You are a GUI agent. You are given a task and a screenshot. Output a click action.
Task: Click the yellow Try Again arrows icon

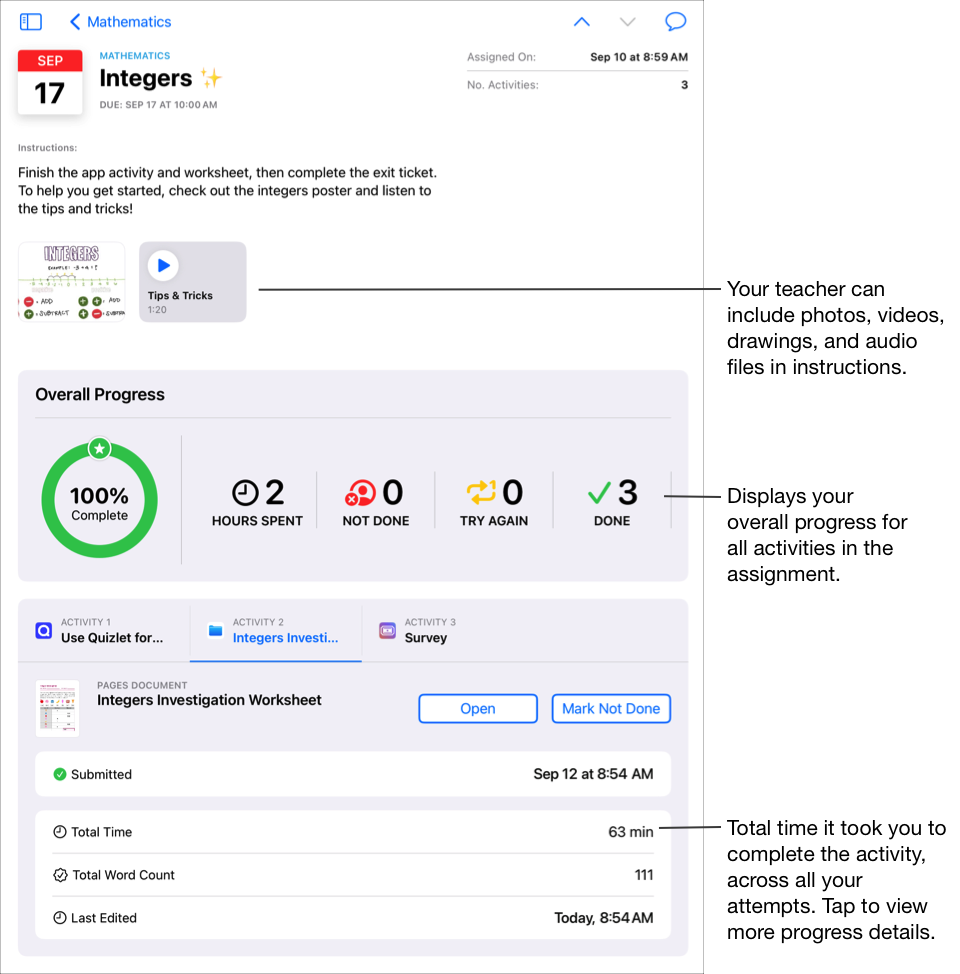click(x=480, y=492)
